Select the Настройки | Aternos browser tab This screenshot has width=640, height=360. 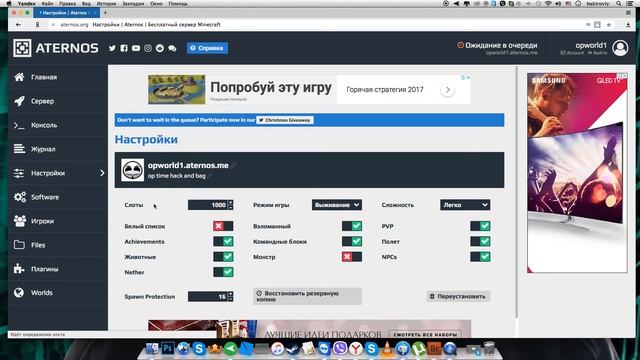pyautogui.click(x=67, y=13)
